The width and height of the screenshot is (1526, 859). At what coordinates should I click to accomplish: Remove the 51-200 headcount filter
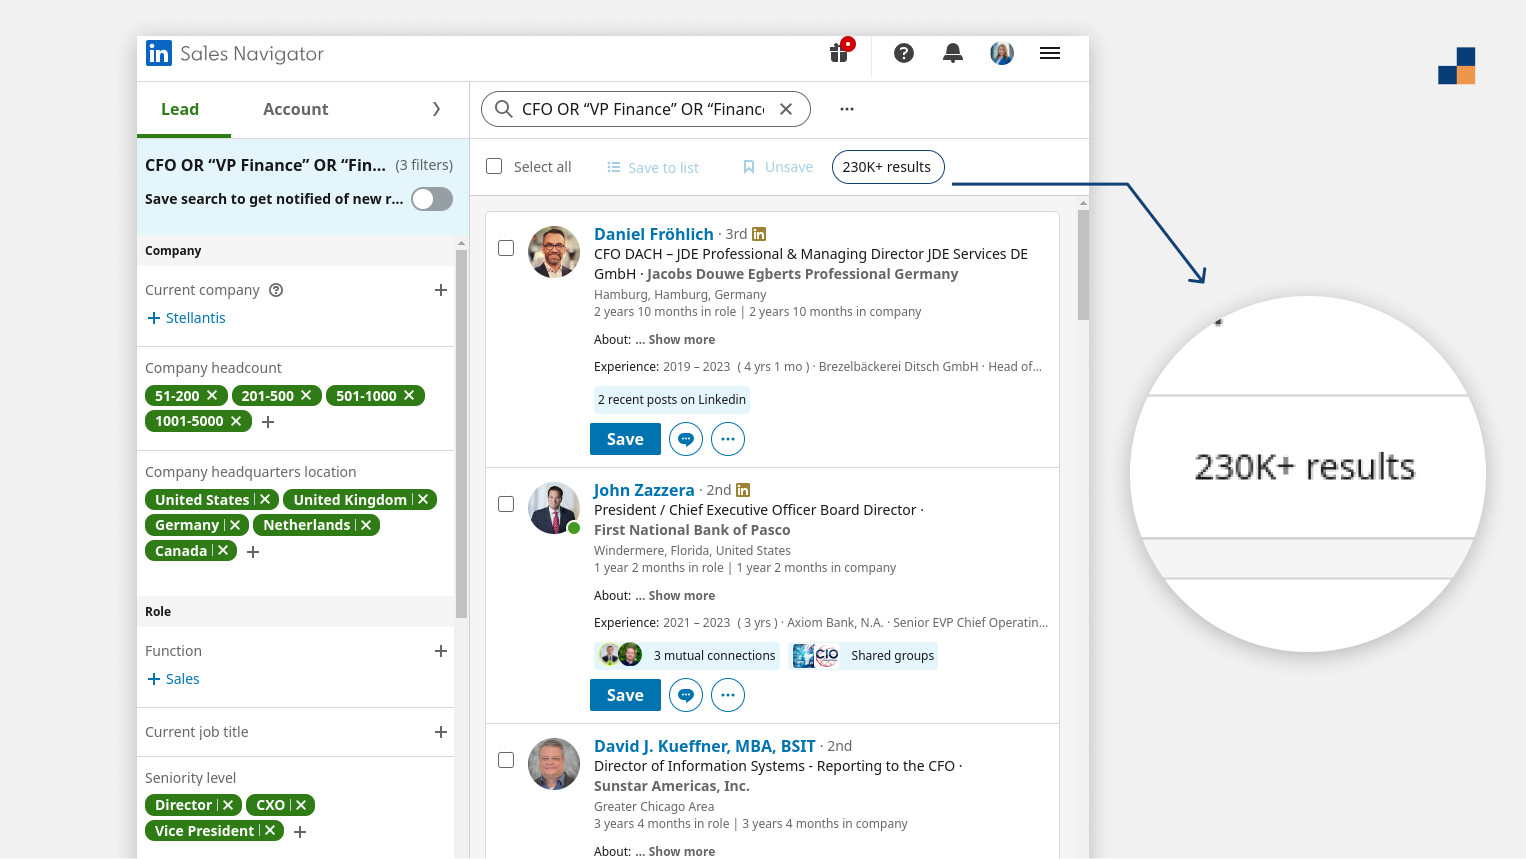pyautogui.click(x=212, y=396)
